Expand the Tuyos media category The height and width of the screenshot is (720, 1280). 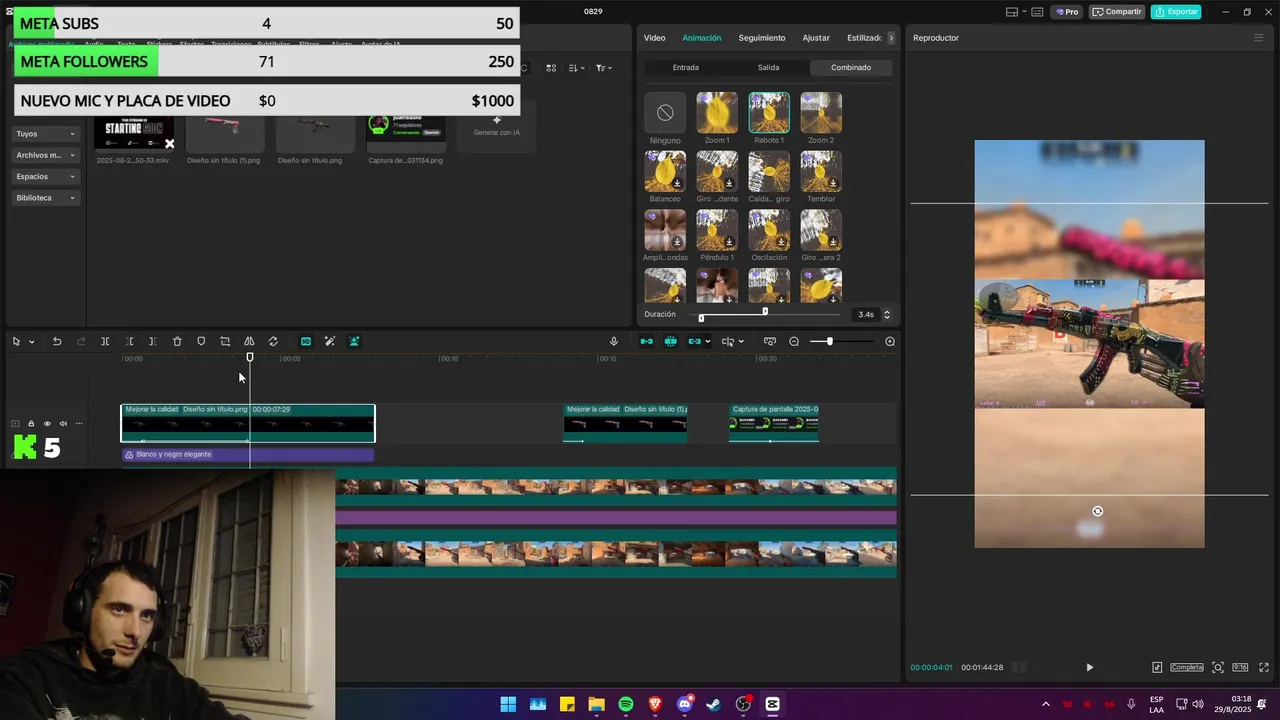(x=46, y=134)
